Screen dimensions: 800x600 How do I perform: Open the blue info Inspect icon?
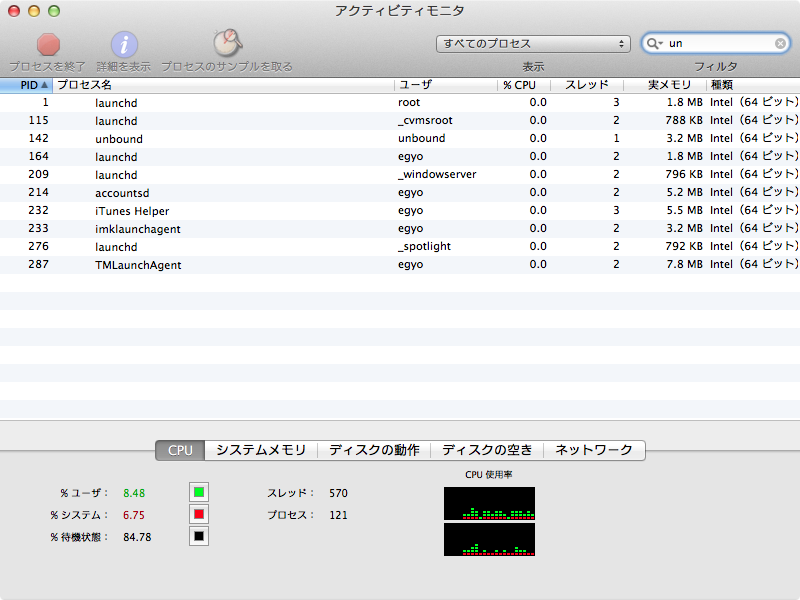(x=124, y=45)
